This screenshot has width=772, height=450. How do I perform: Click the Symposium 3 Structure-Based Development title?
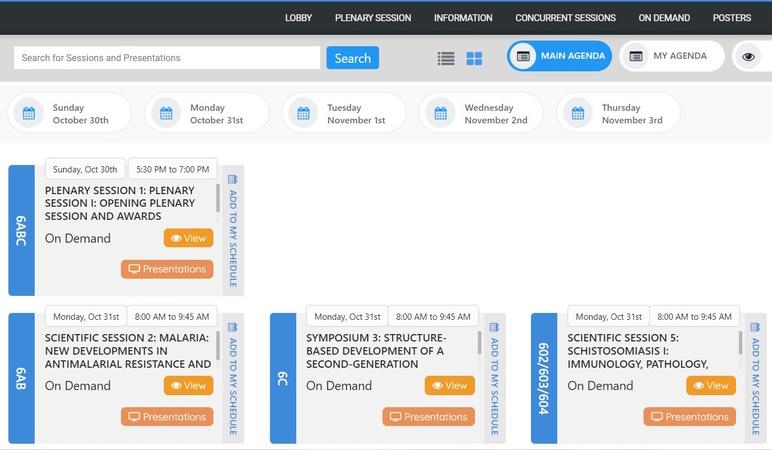(x=376, y=351)
